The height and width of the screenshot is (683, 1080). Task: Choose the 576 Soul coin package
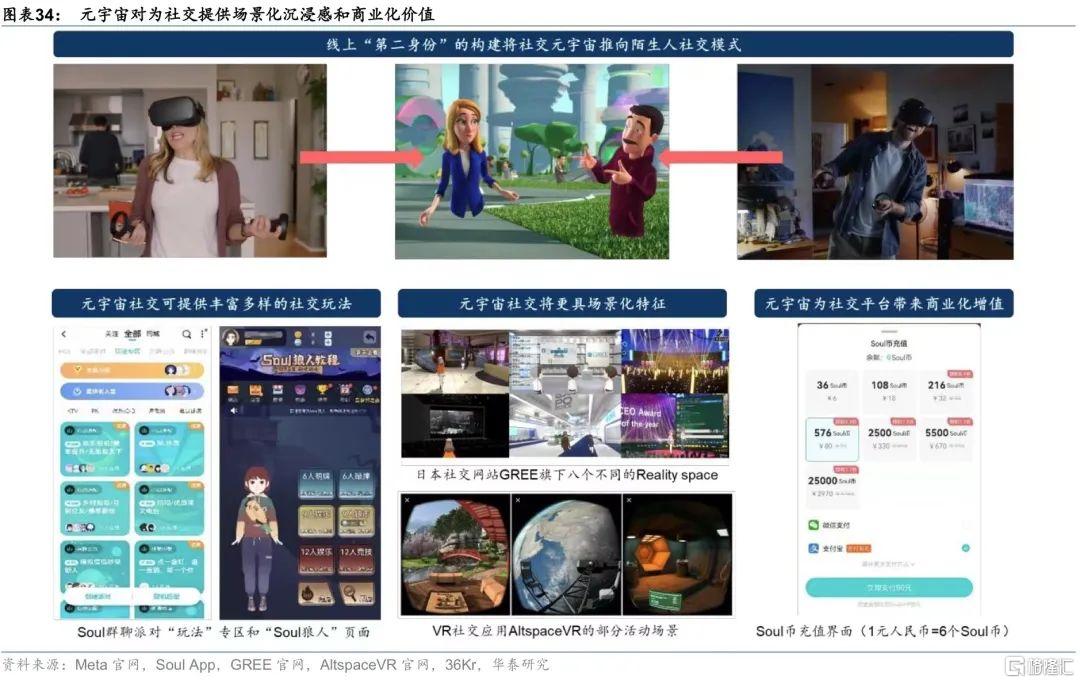pos(831,440)
